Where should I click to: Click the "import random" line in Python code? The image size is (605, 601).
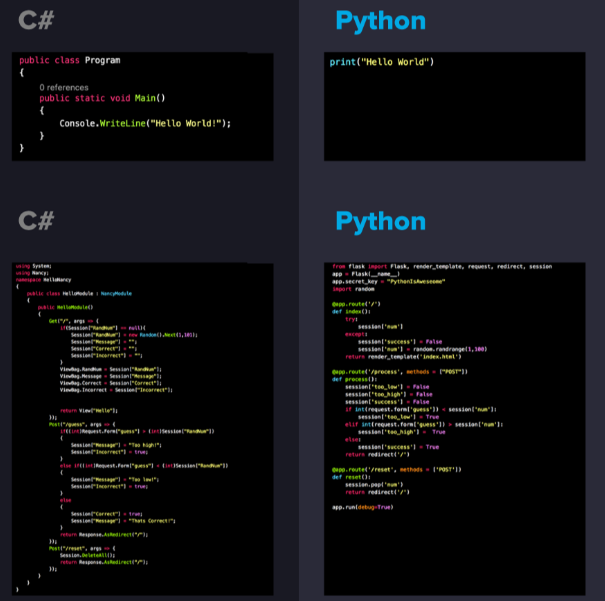click(353, 289)
